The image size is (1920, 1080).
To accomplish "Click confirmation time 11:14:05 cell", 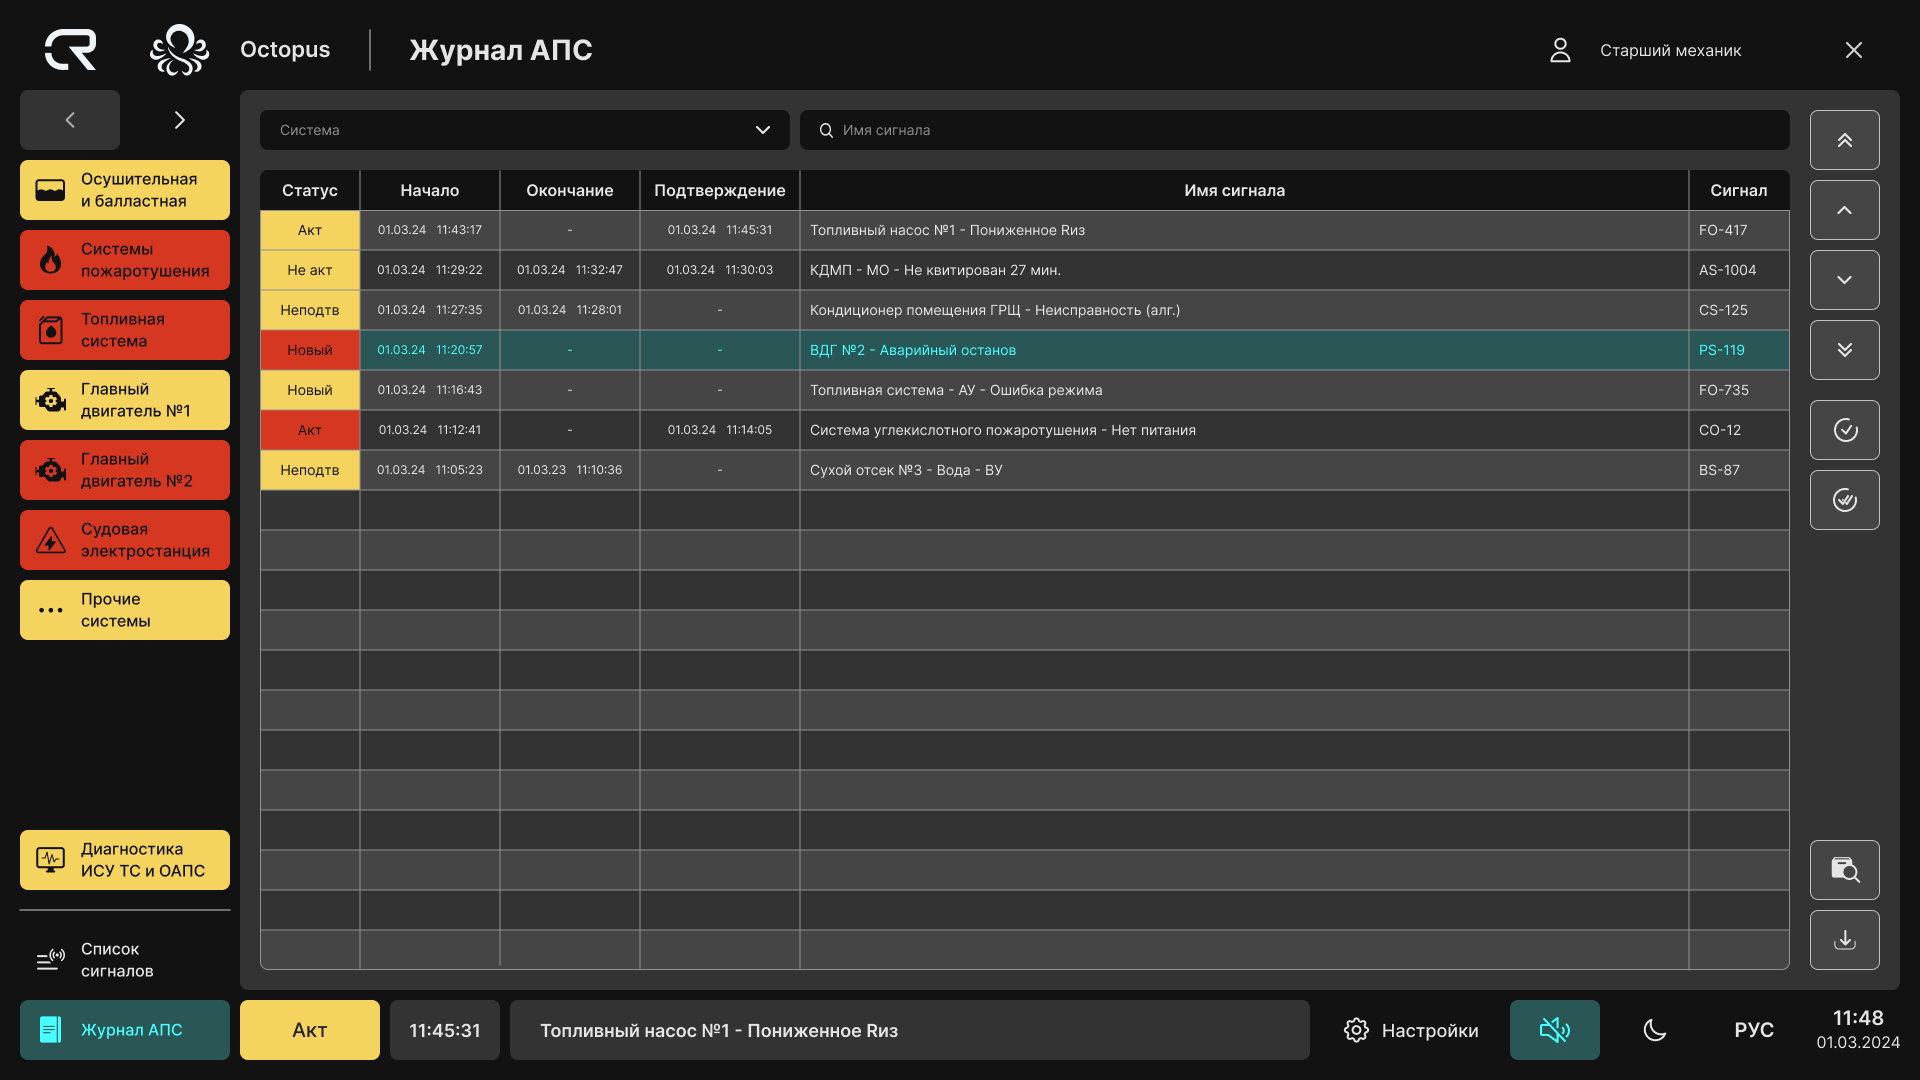I will point(720,430).
